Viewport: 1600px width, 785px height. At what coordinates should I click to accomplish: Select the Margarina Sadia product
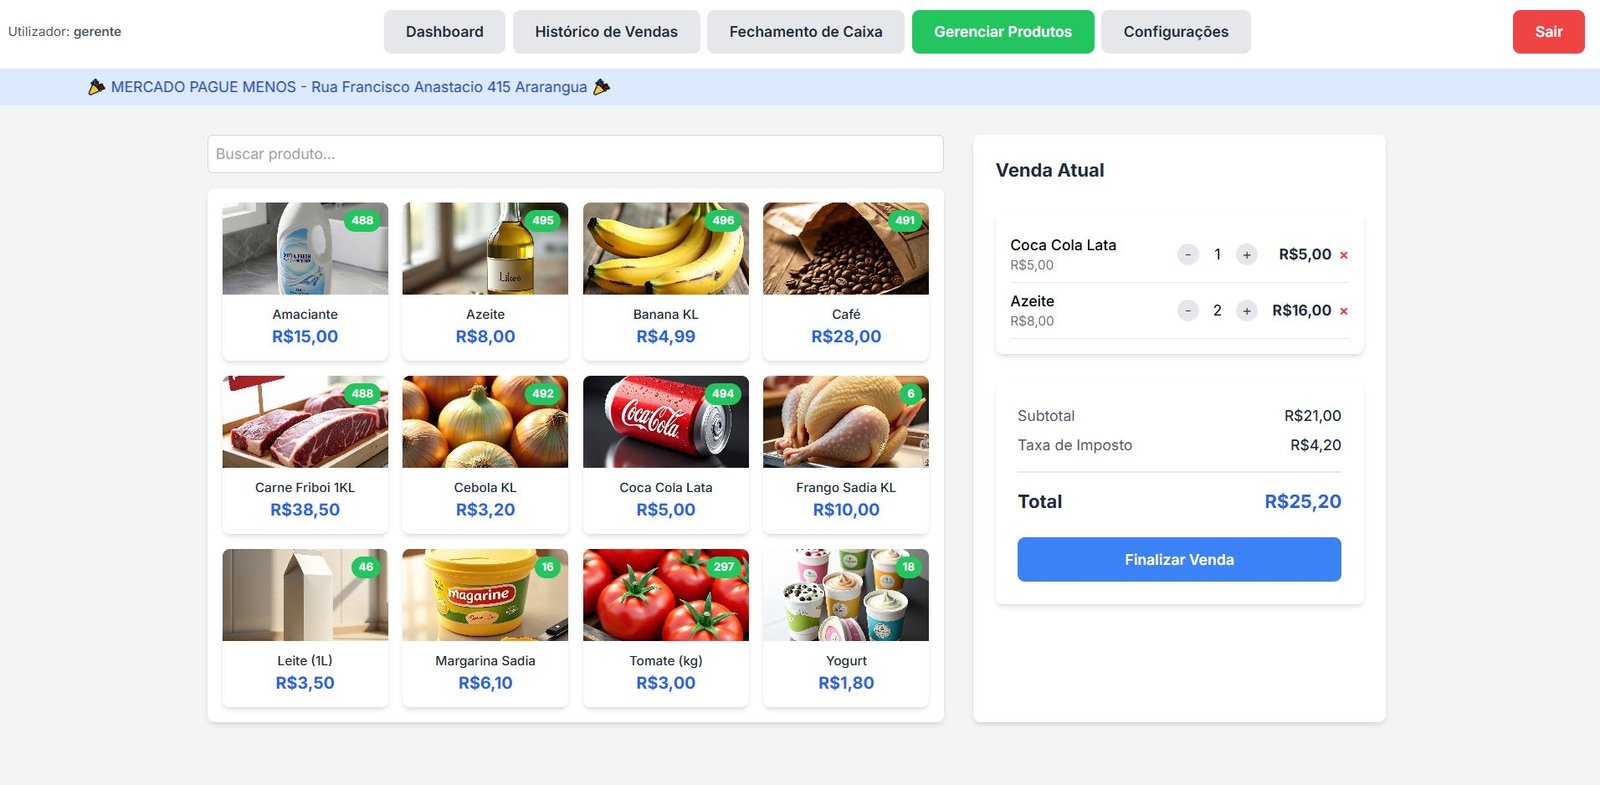(485, 626)
